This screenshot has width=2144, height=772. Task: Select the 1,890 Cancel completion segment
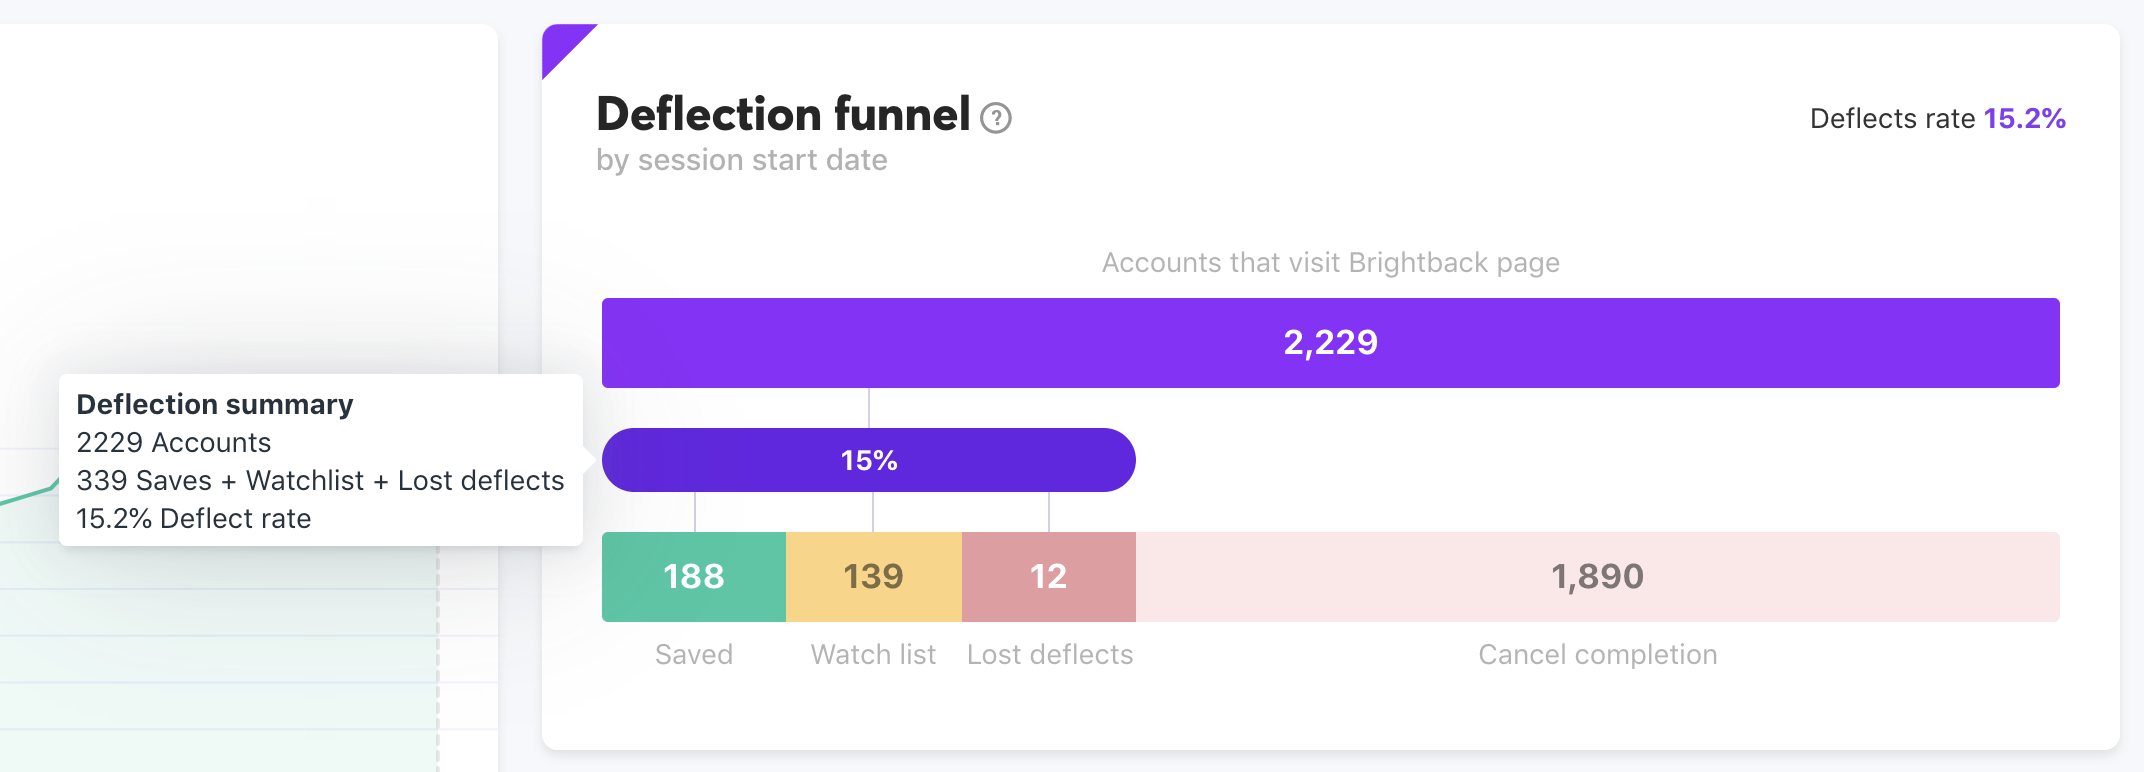coord(1598,577)
